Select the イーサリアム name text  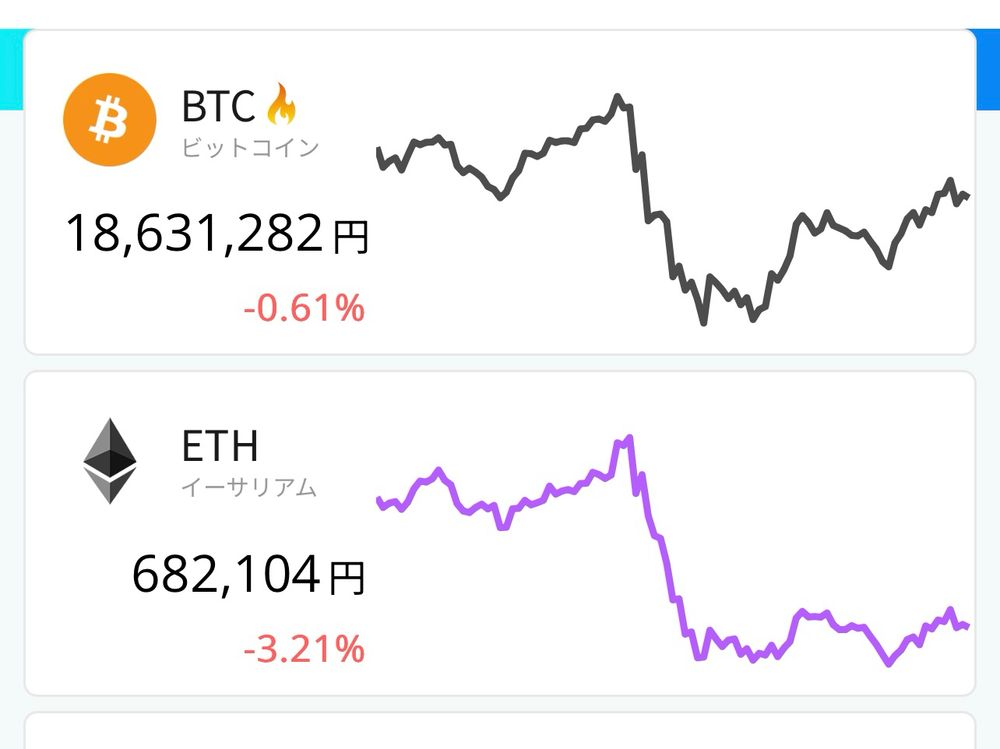[x=249, y=487]
